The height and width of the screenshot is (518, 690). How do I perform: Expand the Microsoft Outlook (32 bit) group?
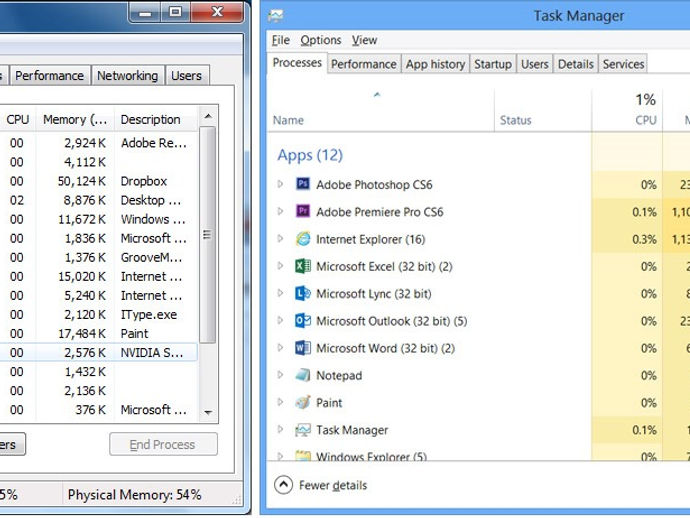pos(280,320)
